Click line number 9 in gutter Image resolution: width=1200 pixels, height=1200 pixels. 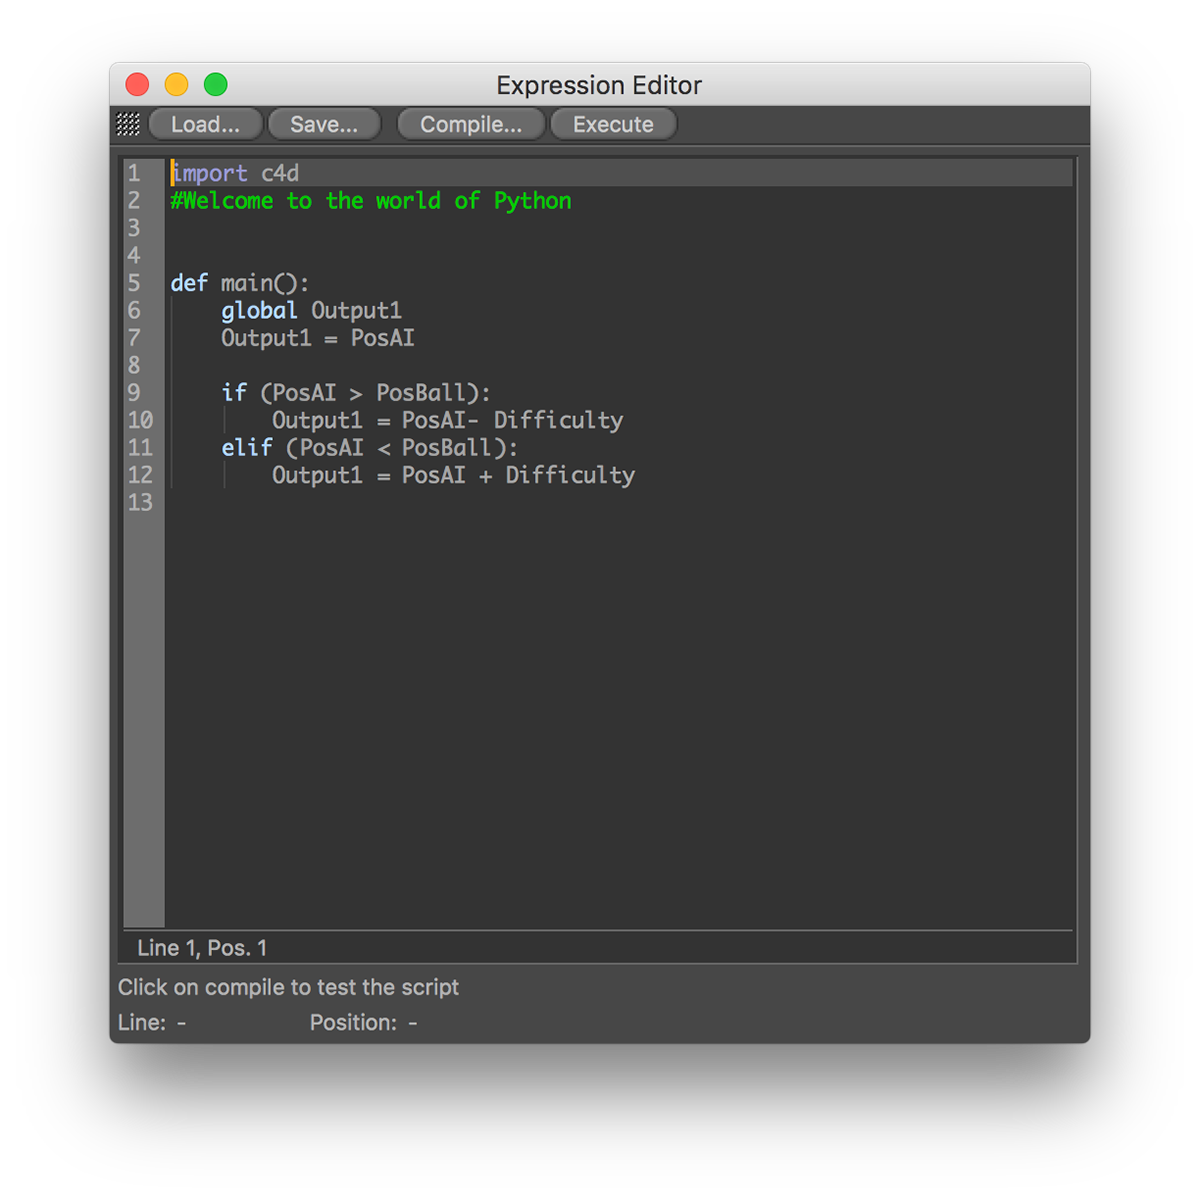134,393
